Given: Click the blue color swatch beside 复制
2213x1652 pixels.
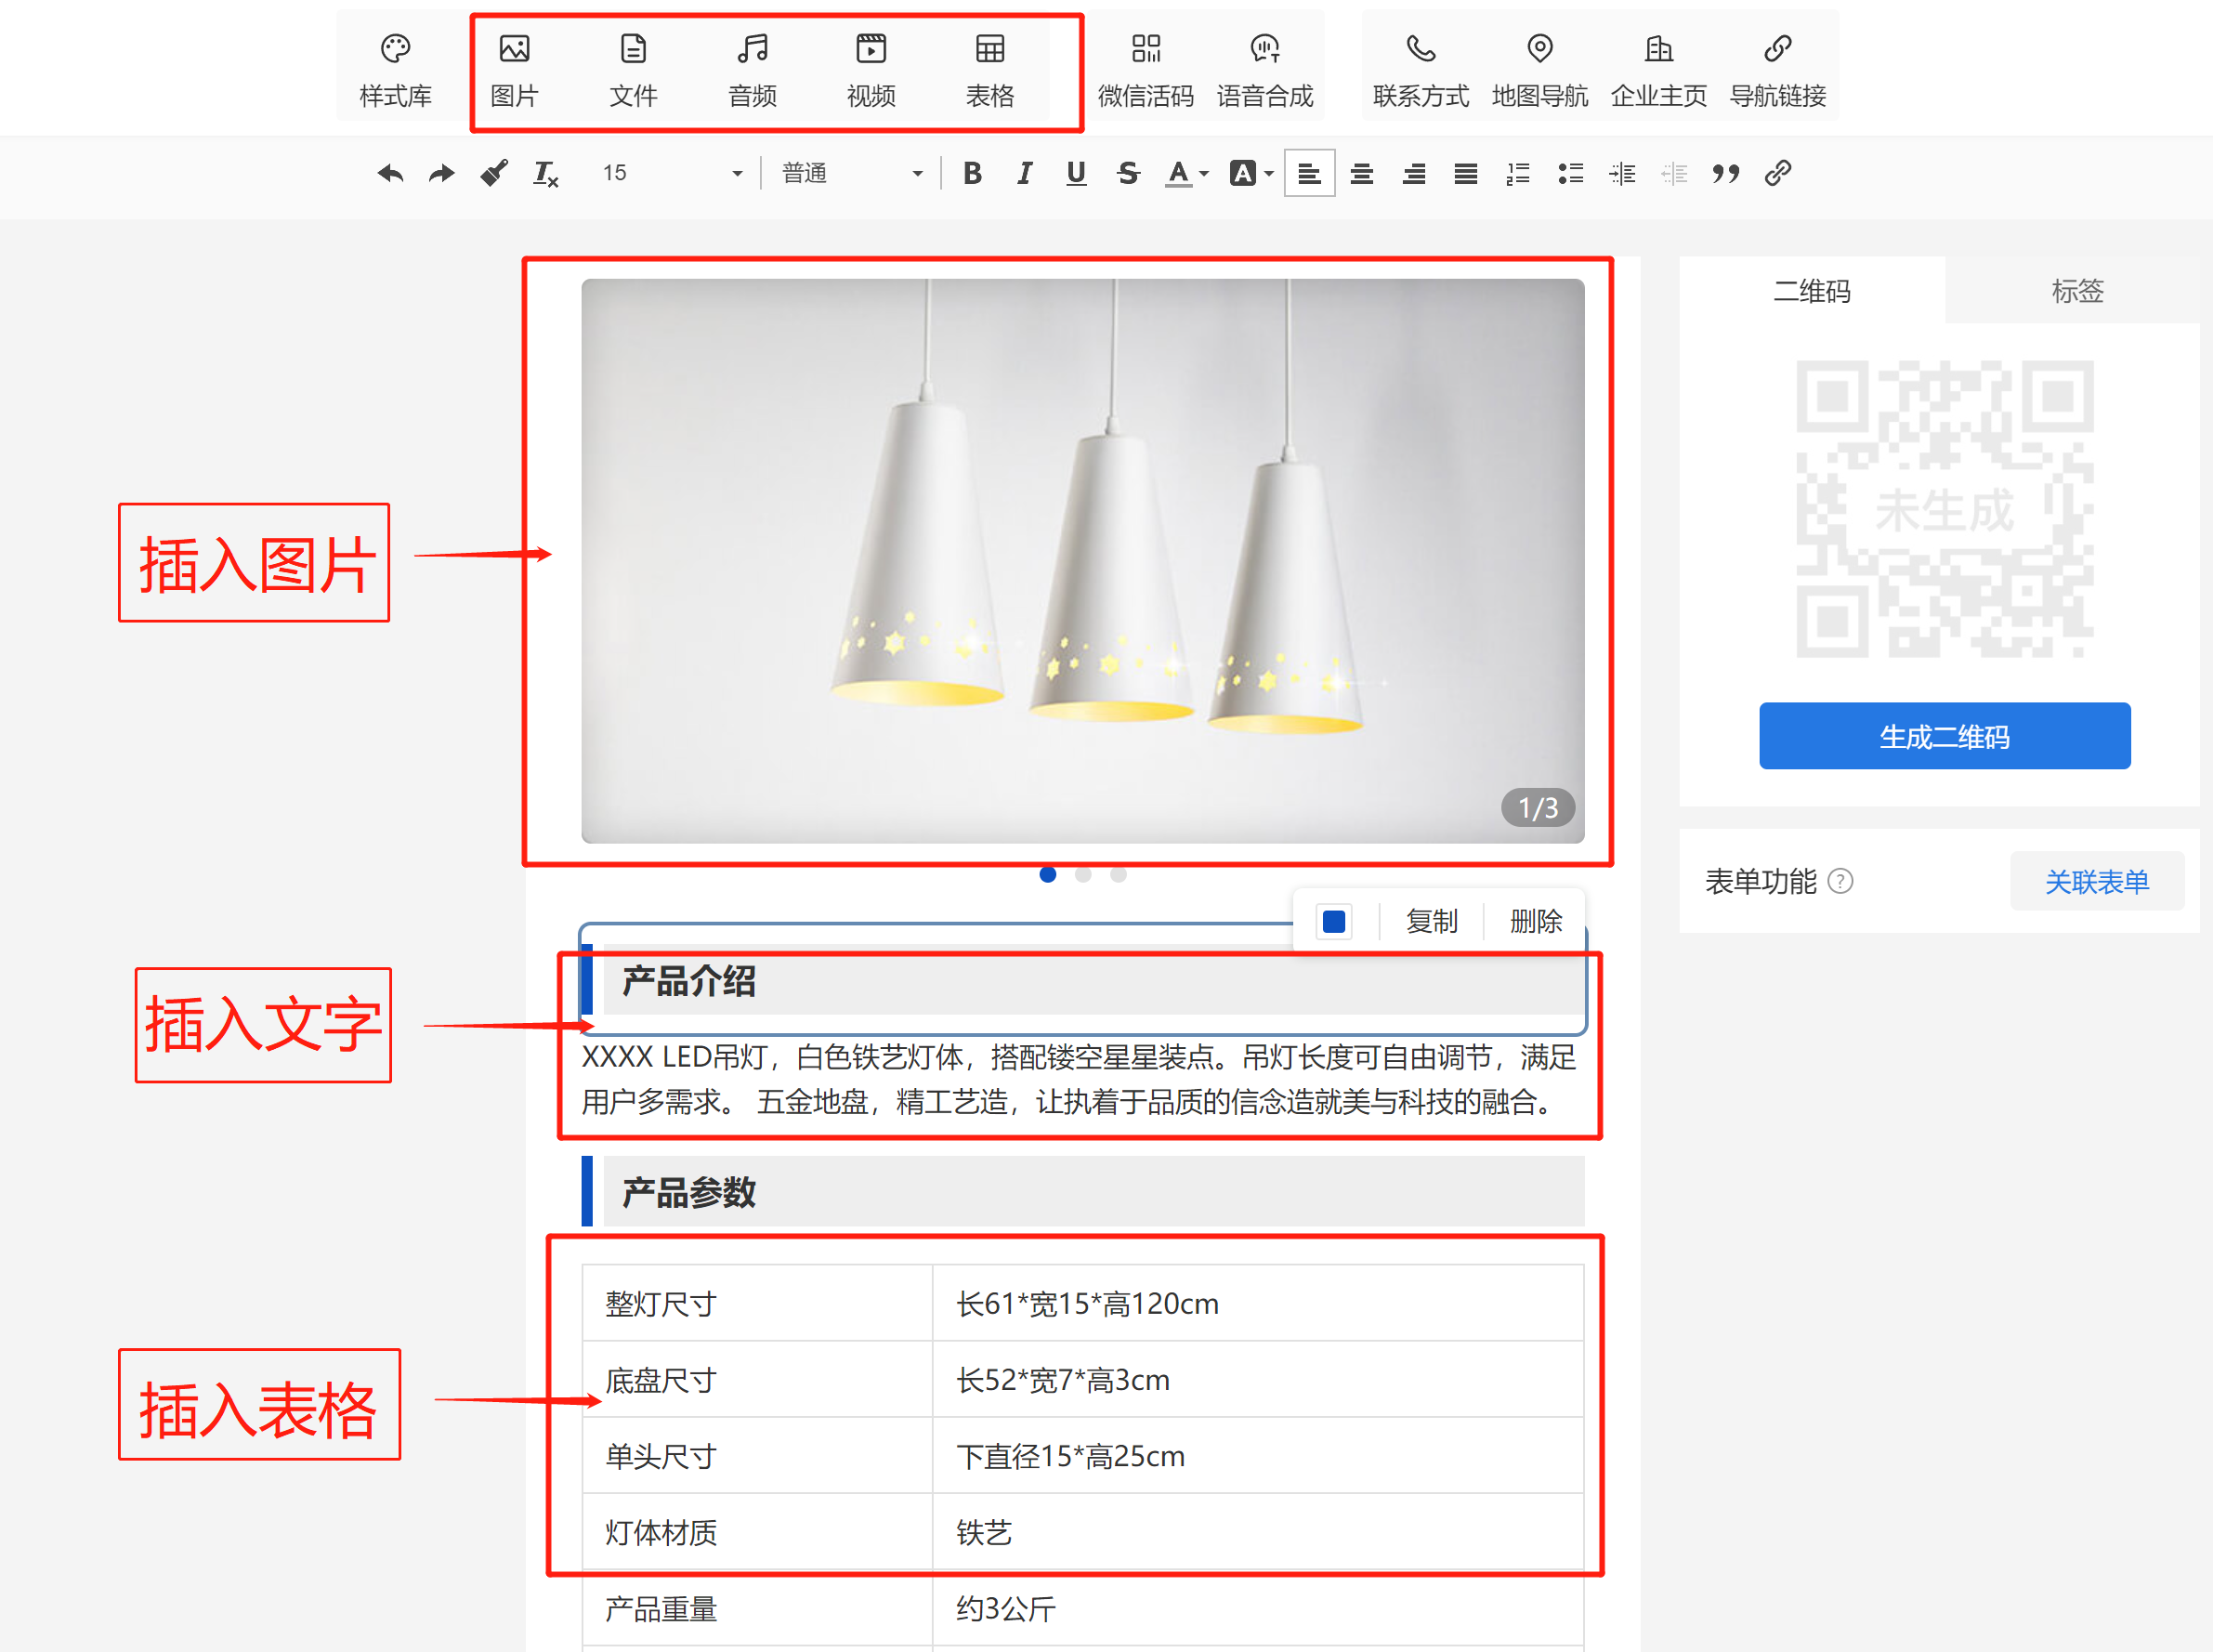Looking at the screenshot, I should click(x=1333, y=921).
